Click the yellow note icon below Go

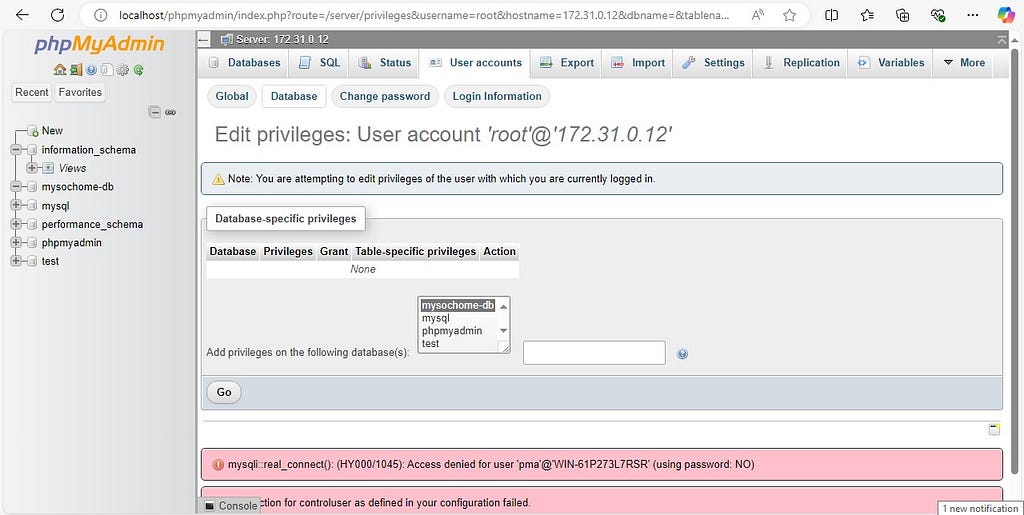point(994,429)
